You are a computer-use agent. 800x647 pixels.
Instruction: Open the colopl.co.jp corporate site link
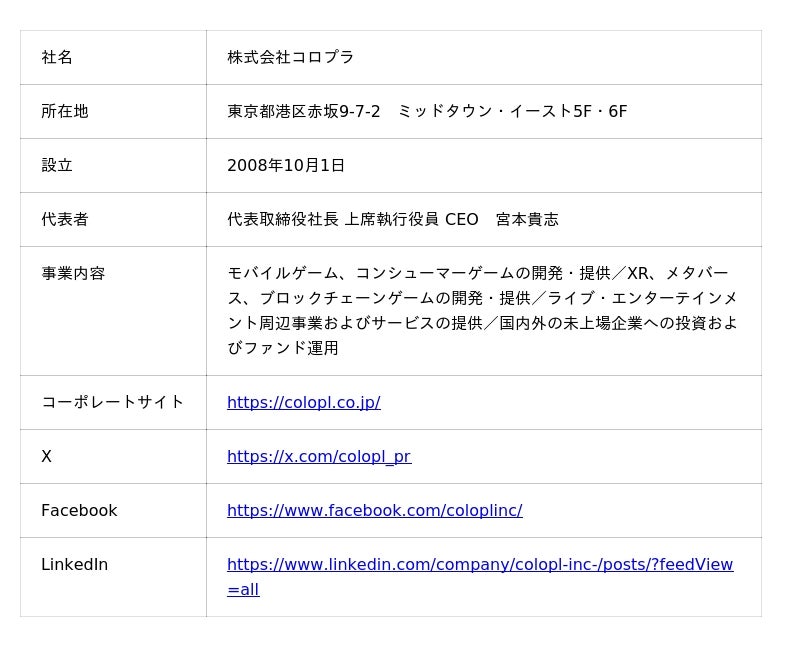[303, 402]
